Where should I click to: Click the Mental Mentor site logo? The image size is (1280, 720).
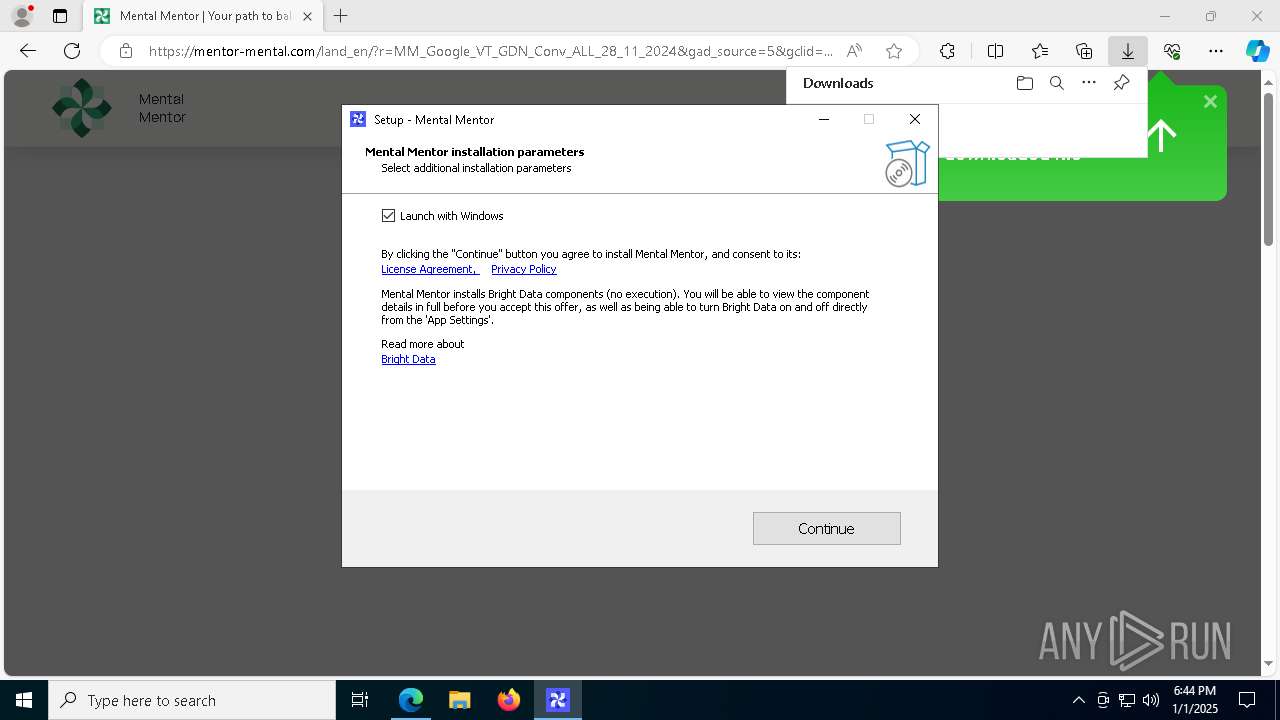[x=82, y=108]
